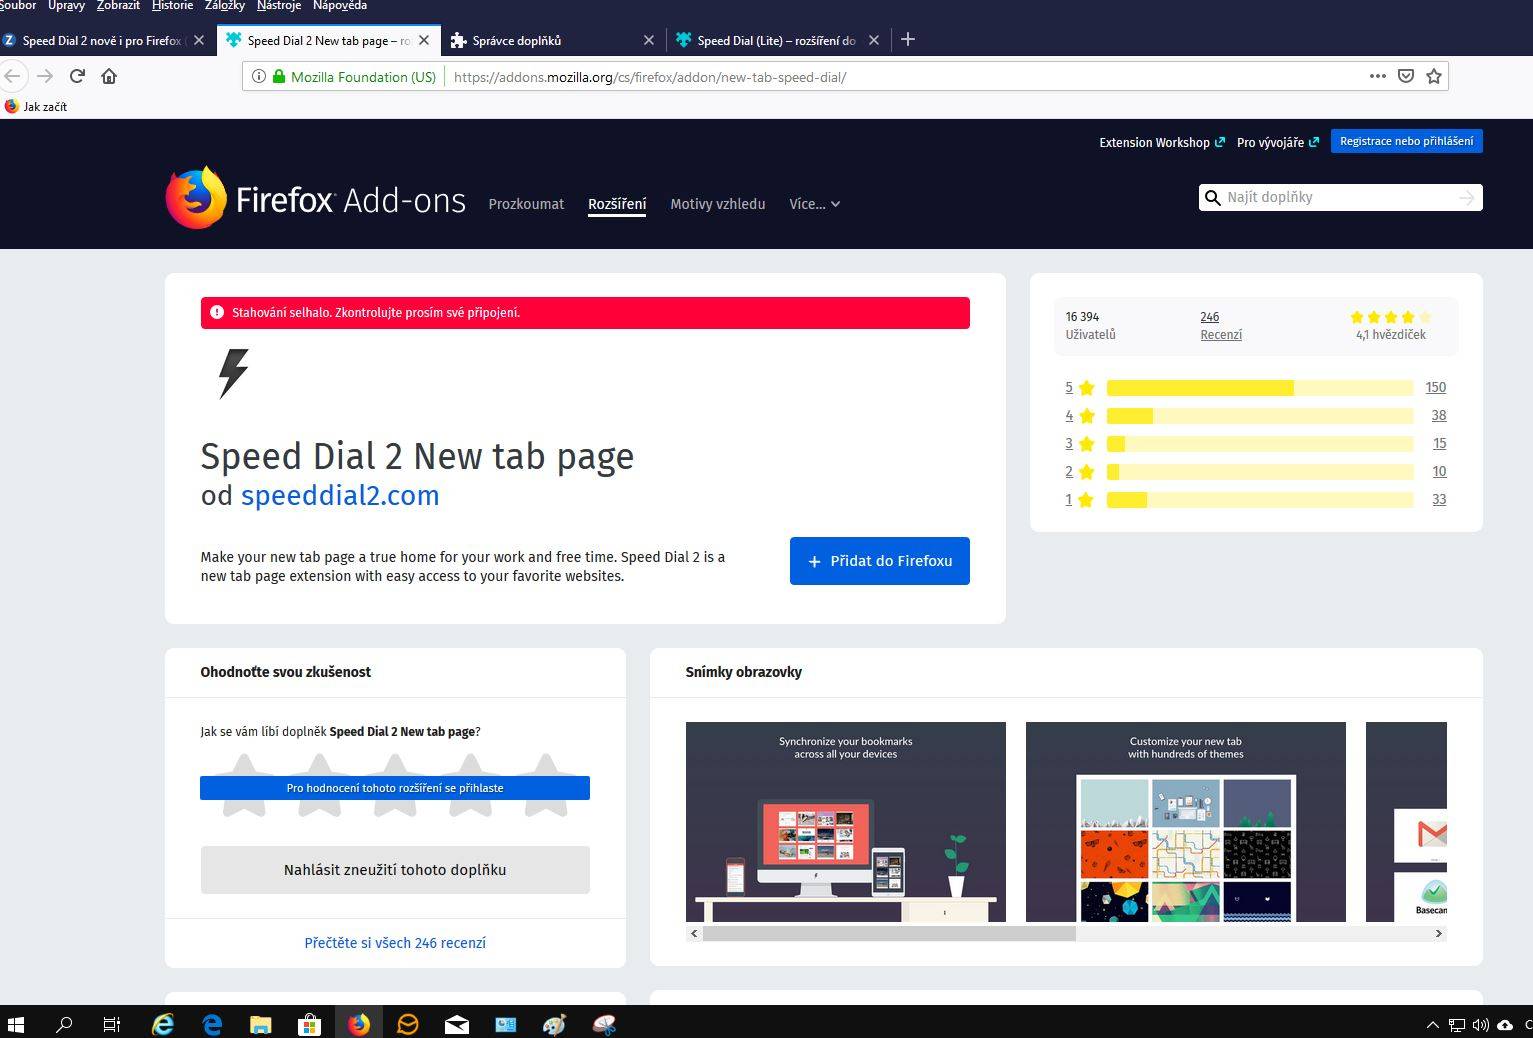Image resolution: width=1533 pixels, height=1038 pixels.
Task: Go to the Prozkoumat section
Action: tap(526, 204)
